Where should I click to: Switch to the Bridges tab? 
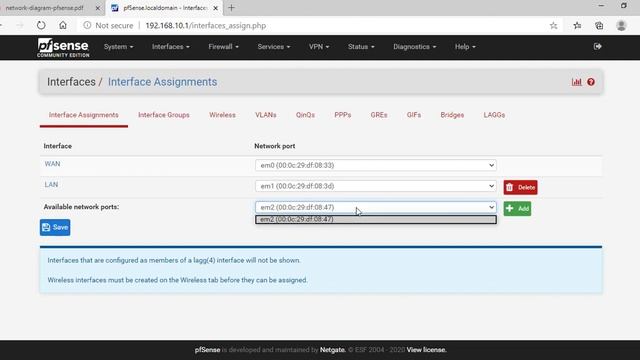click(452, 115)
